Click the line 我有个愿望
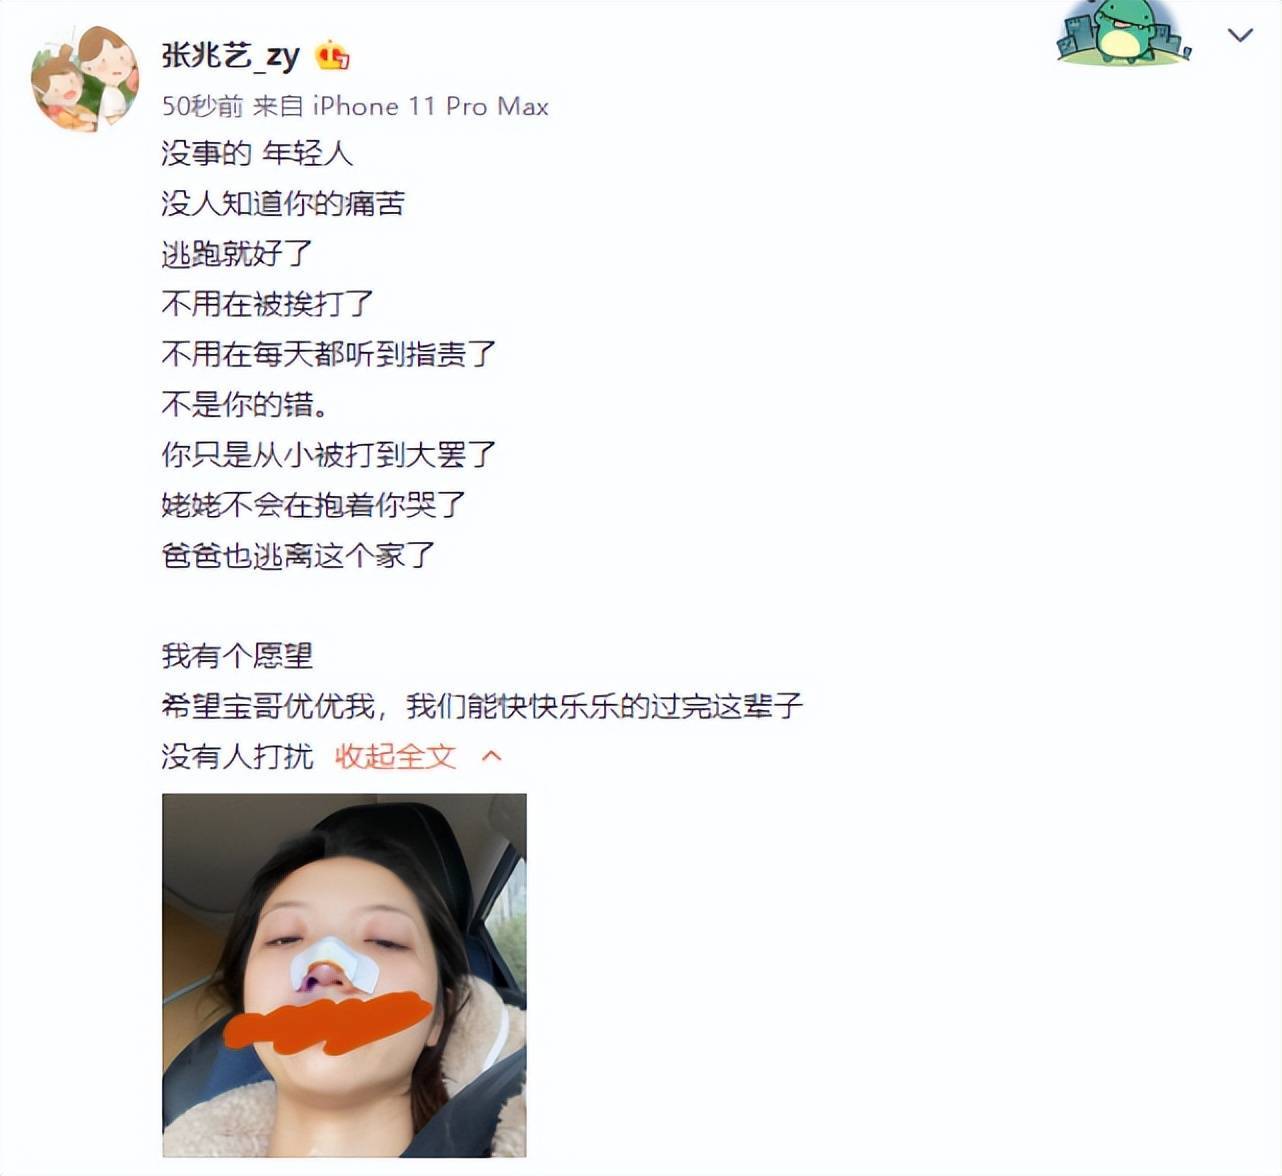The width and height of the screenshot is (1282, 1176). pyautogui.click(x=237, y=656)
